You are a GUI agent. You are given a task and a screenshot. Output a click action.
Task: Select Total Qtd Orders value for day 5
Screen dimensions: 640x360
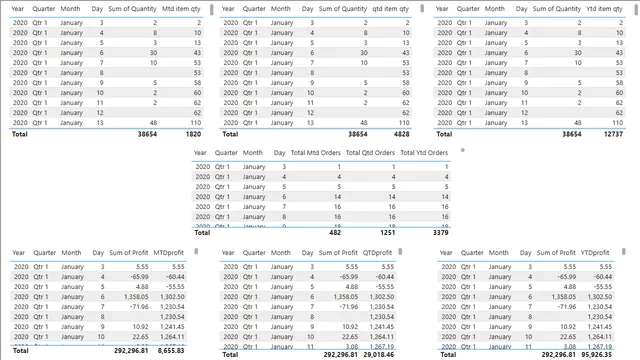point(393,187)
